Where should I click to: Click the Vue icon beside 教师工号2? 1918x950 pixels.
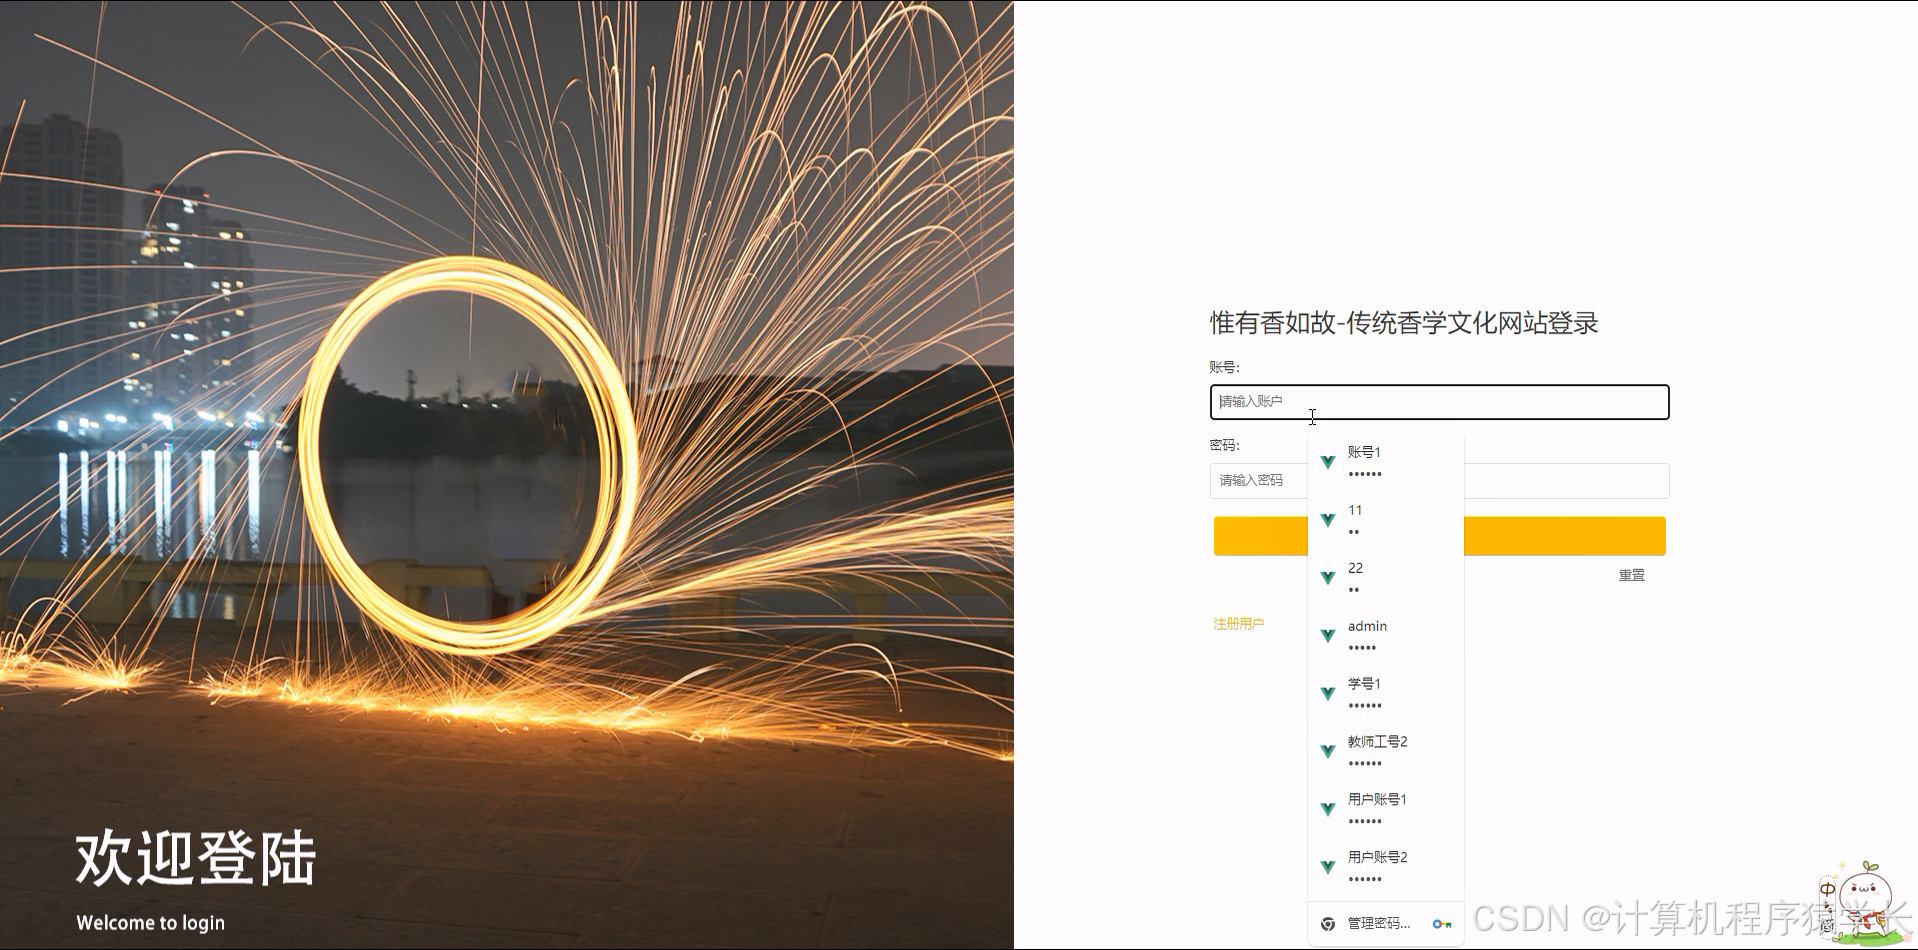pyautogui.click(x=1328, y=751)
